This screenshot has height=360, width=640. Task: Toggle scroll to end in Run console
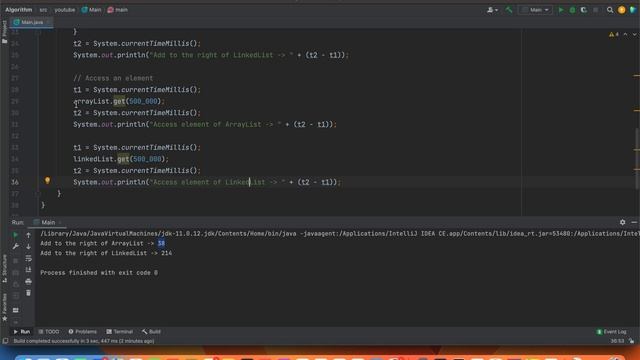[28, 270]
